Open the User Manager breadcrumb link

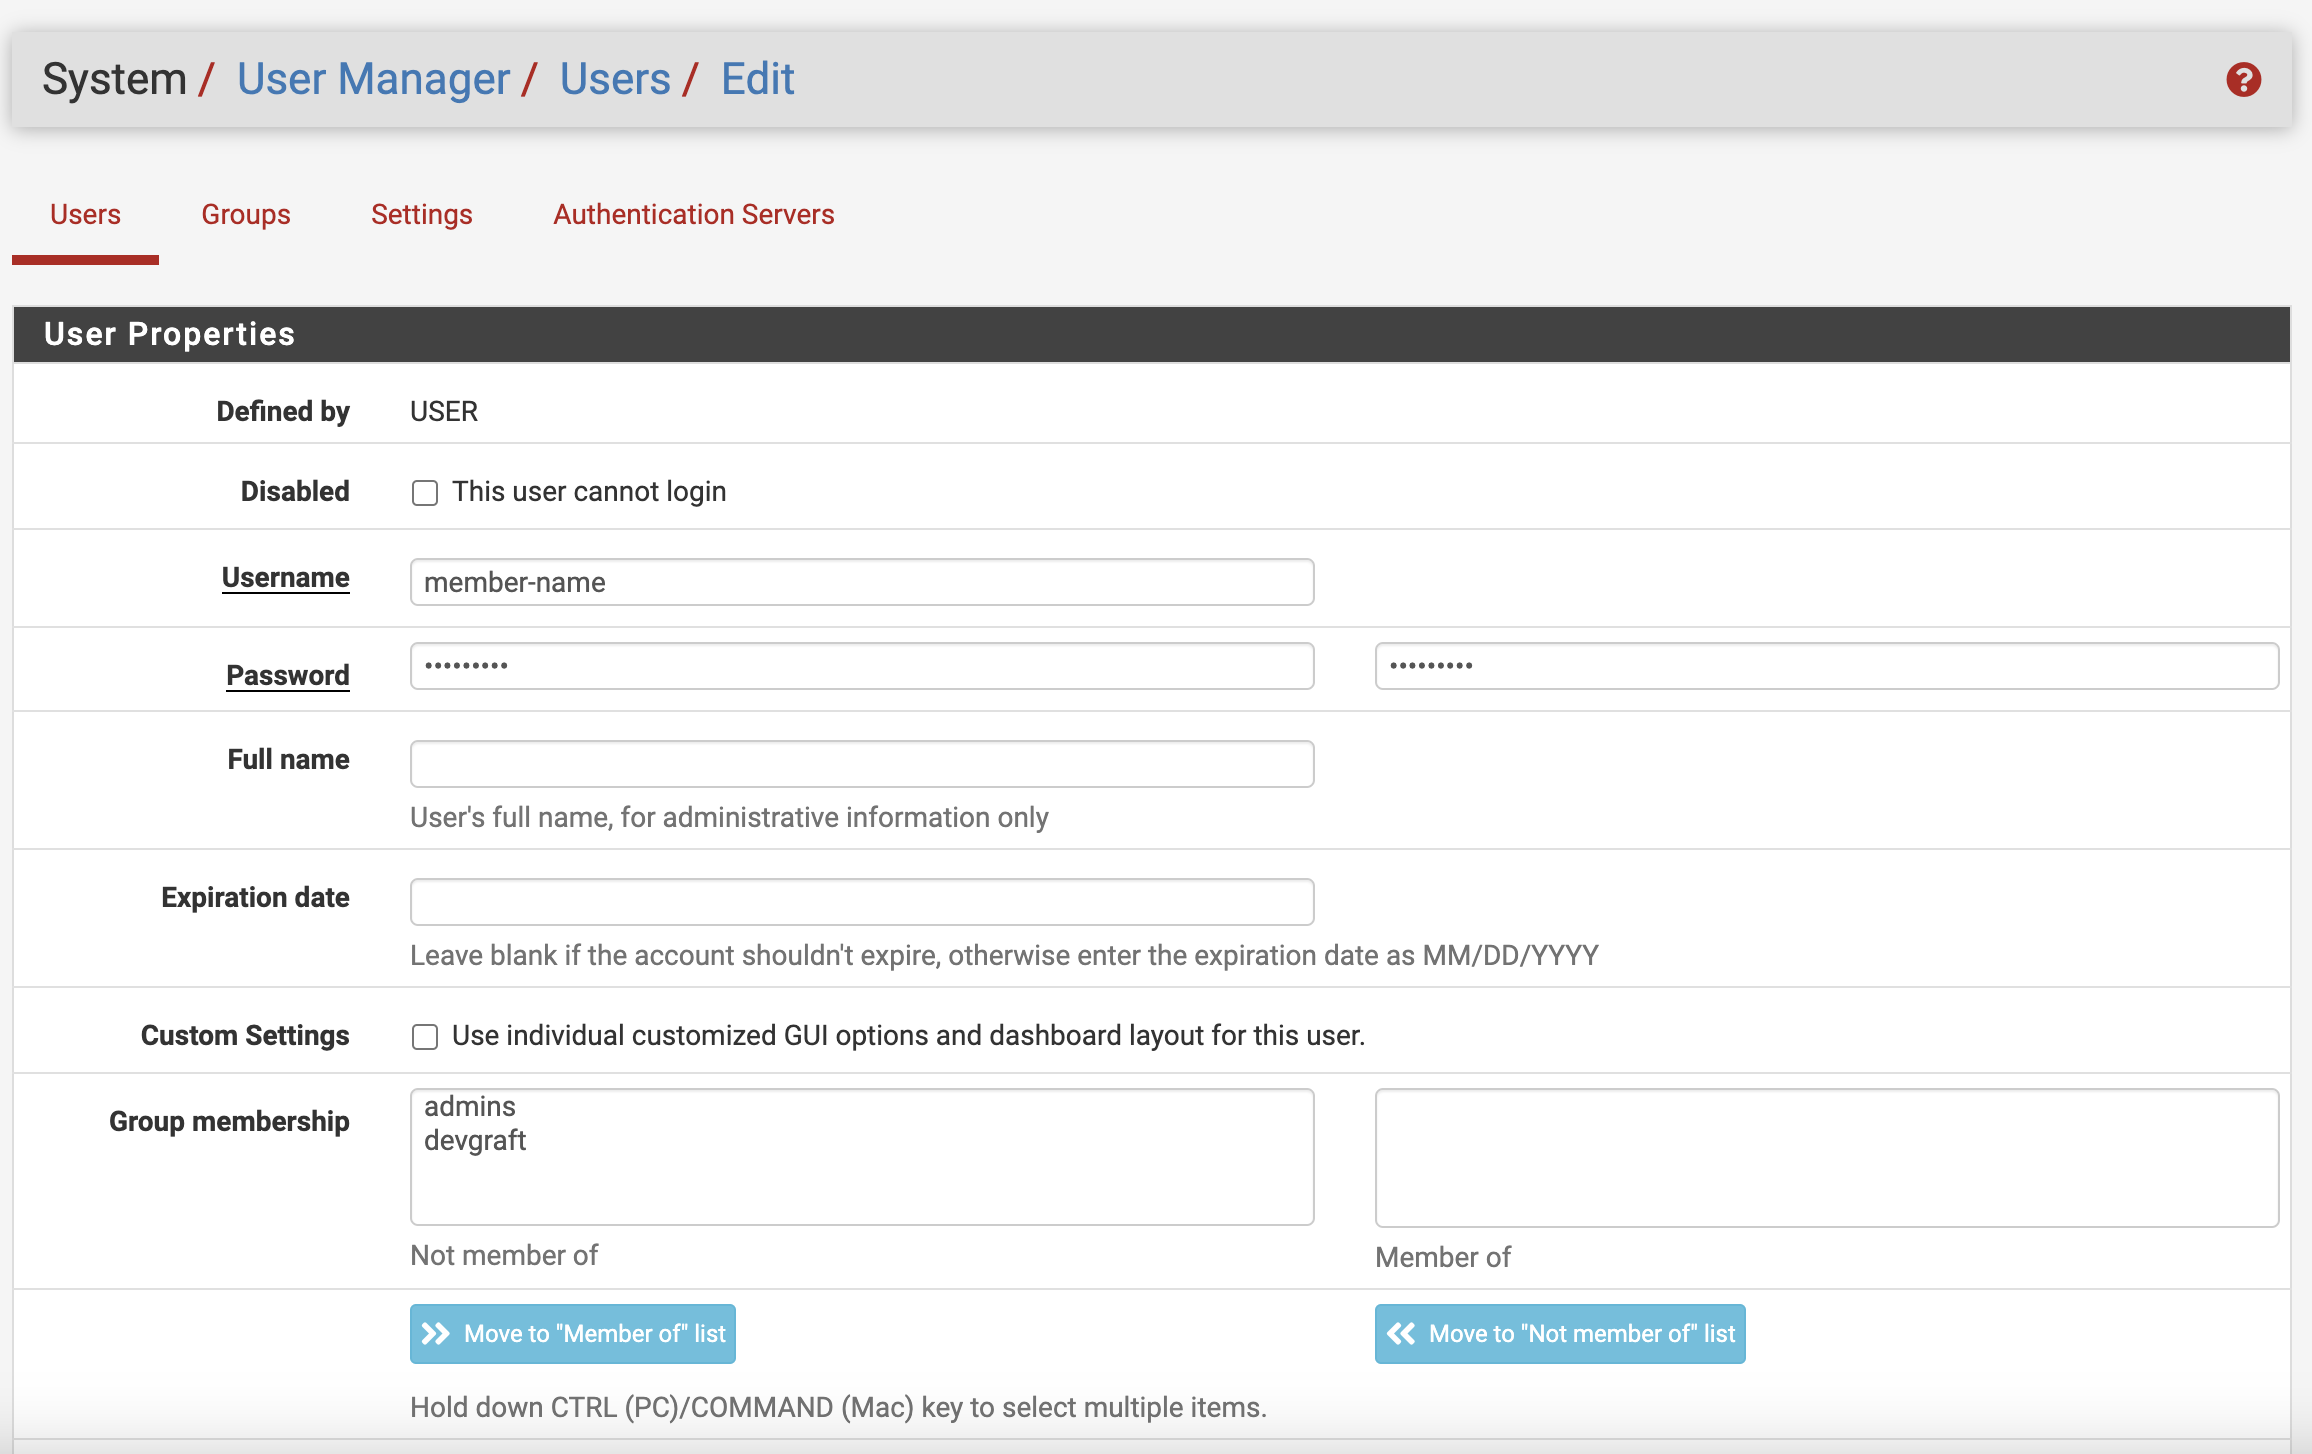click(x=373, y=79)
